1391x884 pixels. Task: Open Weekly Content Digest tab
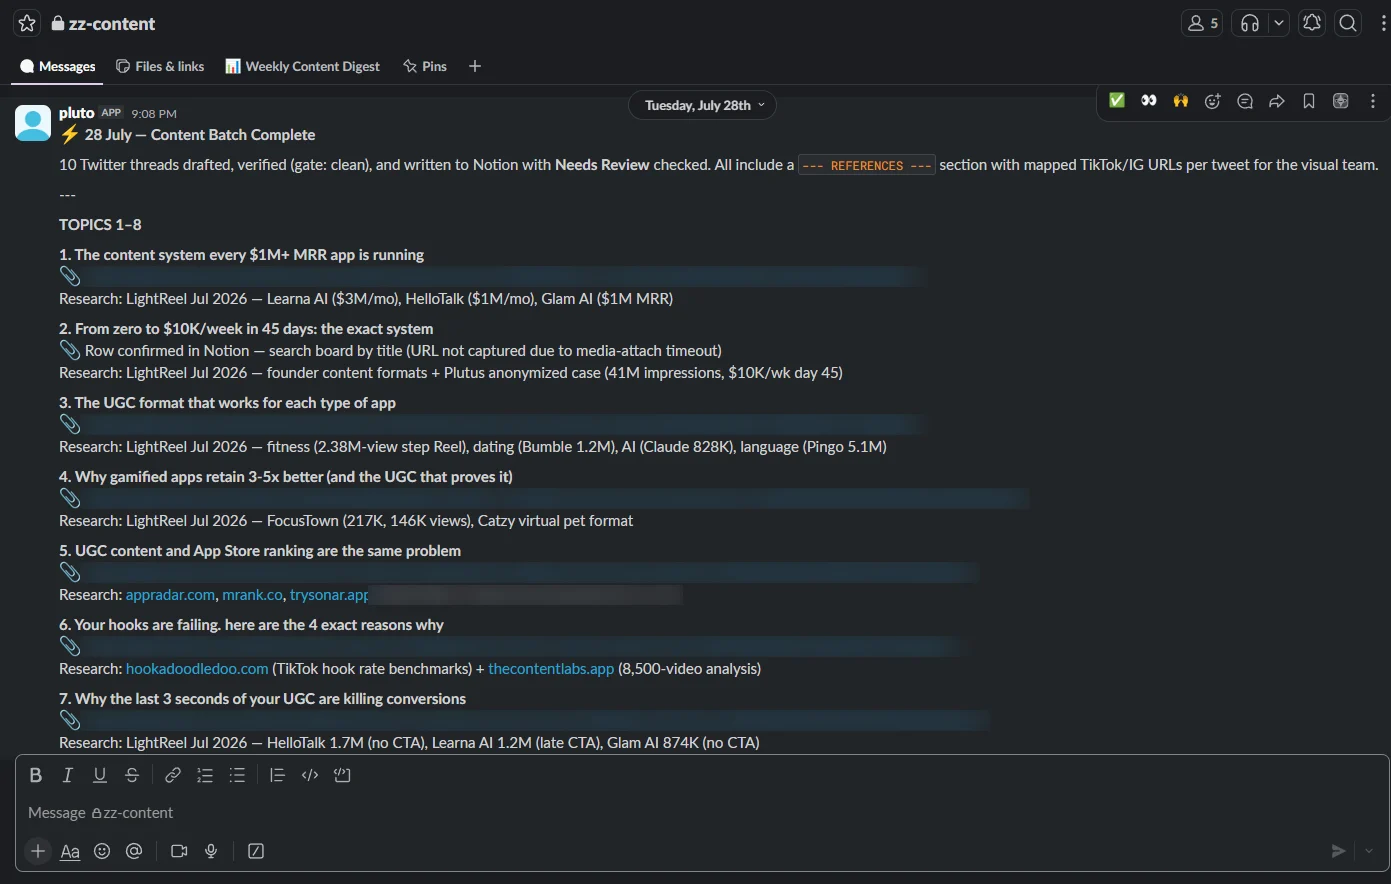302,66
